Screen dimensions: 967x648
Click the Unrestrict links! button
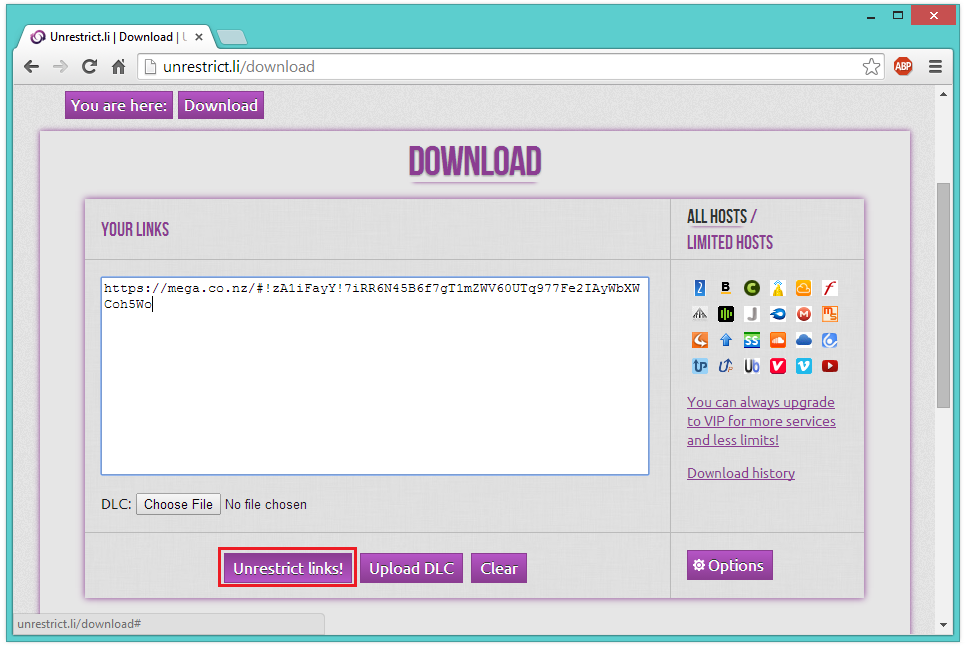tap(287, 567)
